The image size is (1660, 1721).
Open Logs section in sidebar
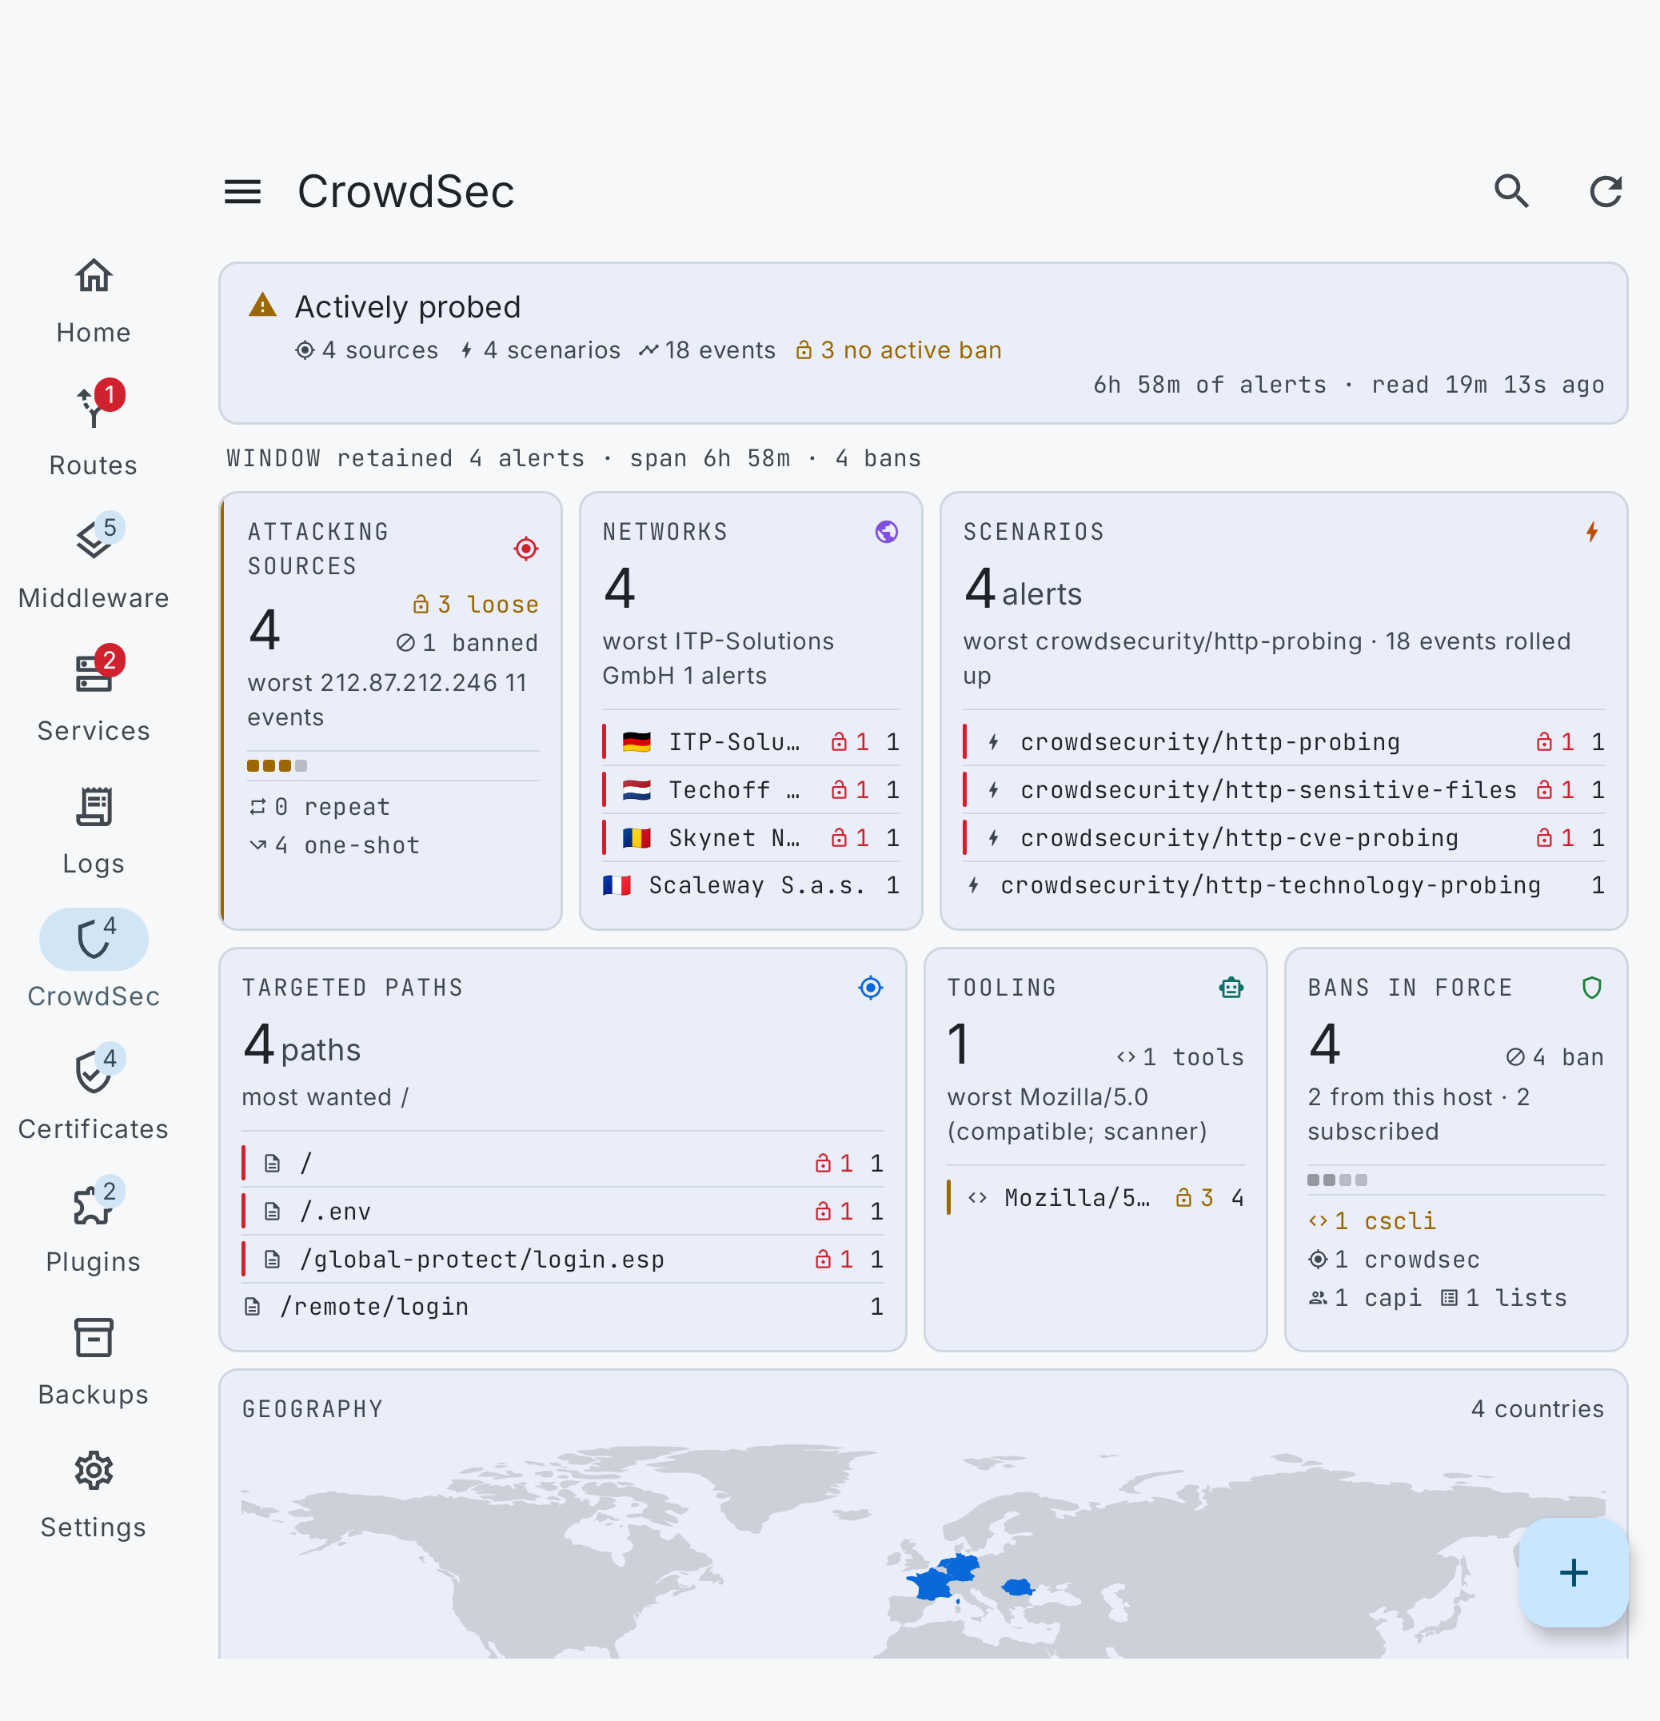(x=93, y=831)
